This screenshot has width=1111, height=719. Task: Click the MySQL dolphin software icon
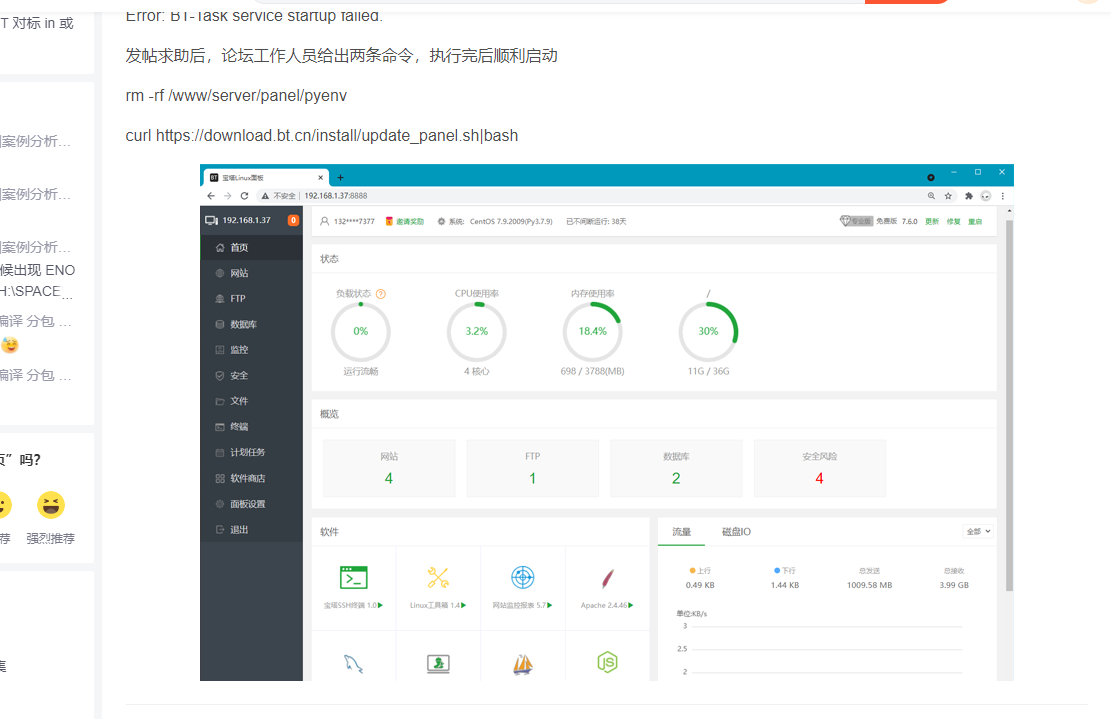point(354,664)
